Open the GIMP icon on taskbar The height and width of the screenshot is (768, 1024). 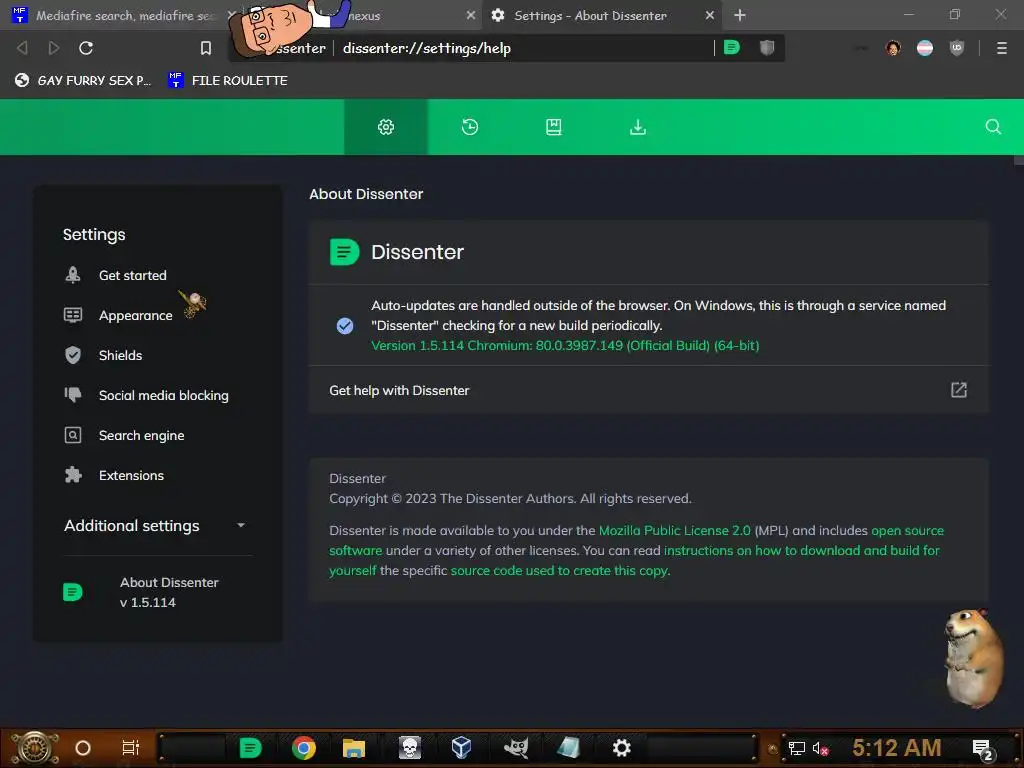coord(516,748)
